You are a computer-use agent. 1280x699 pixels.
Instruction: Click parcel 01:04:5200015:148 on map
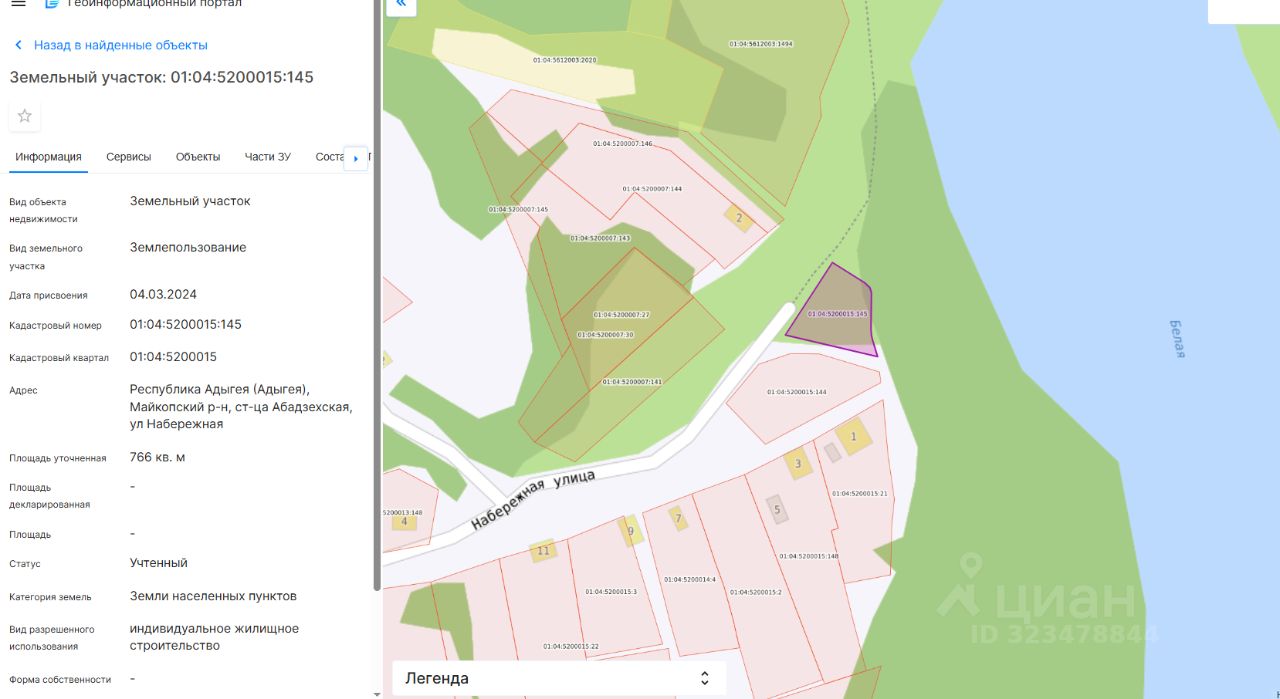pos(808,556)
